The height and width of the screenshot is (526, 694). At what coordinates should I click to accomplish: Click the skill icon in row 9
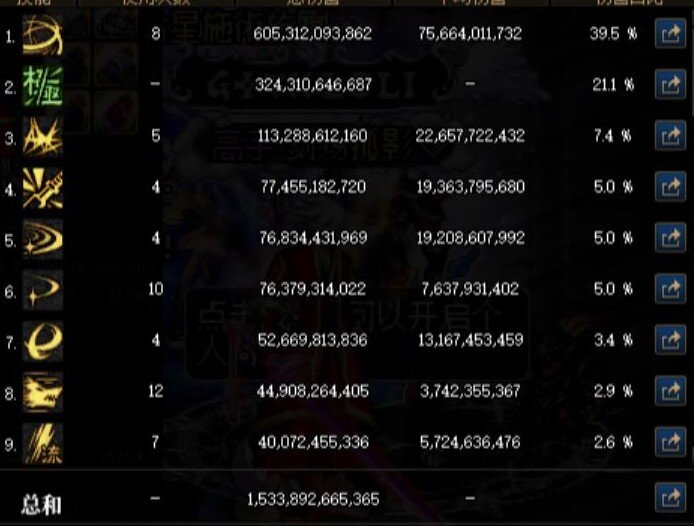click(x=42, y=442)
